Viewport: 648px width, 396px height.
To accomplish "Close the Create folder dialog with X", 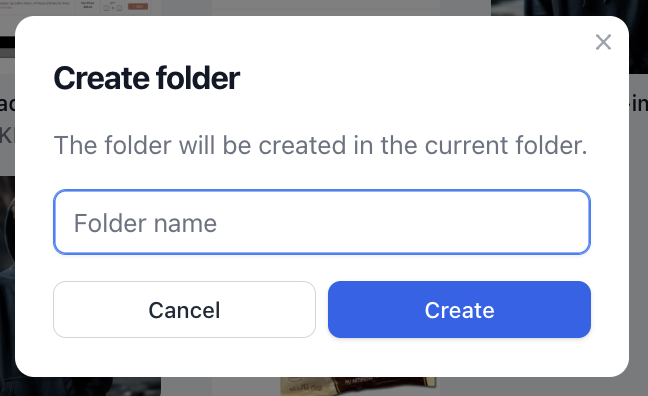I will click(603, 42).
